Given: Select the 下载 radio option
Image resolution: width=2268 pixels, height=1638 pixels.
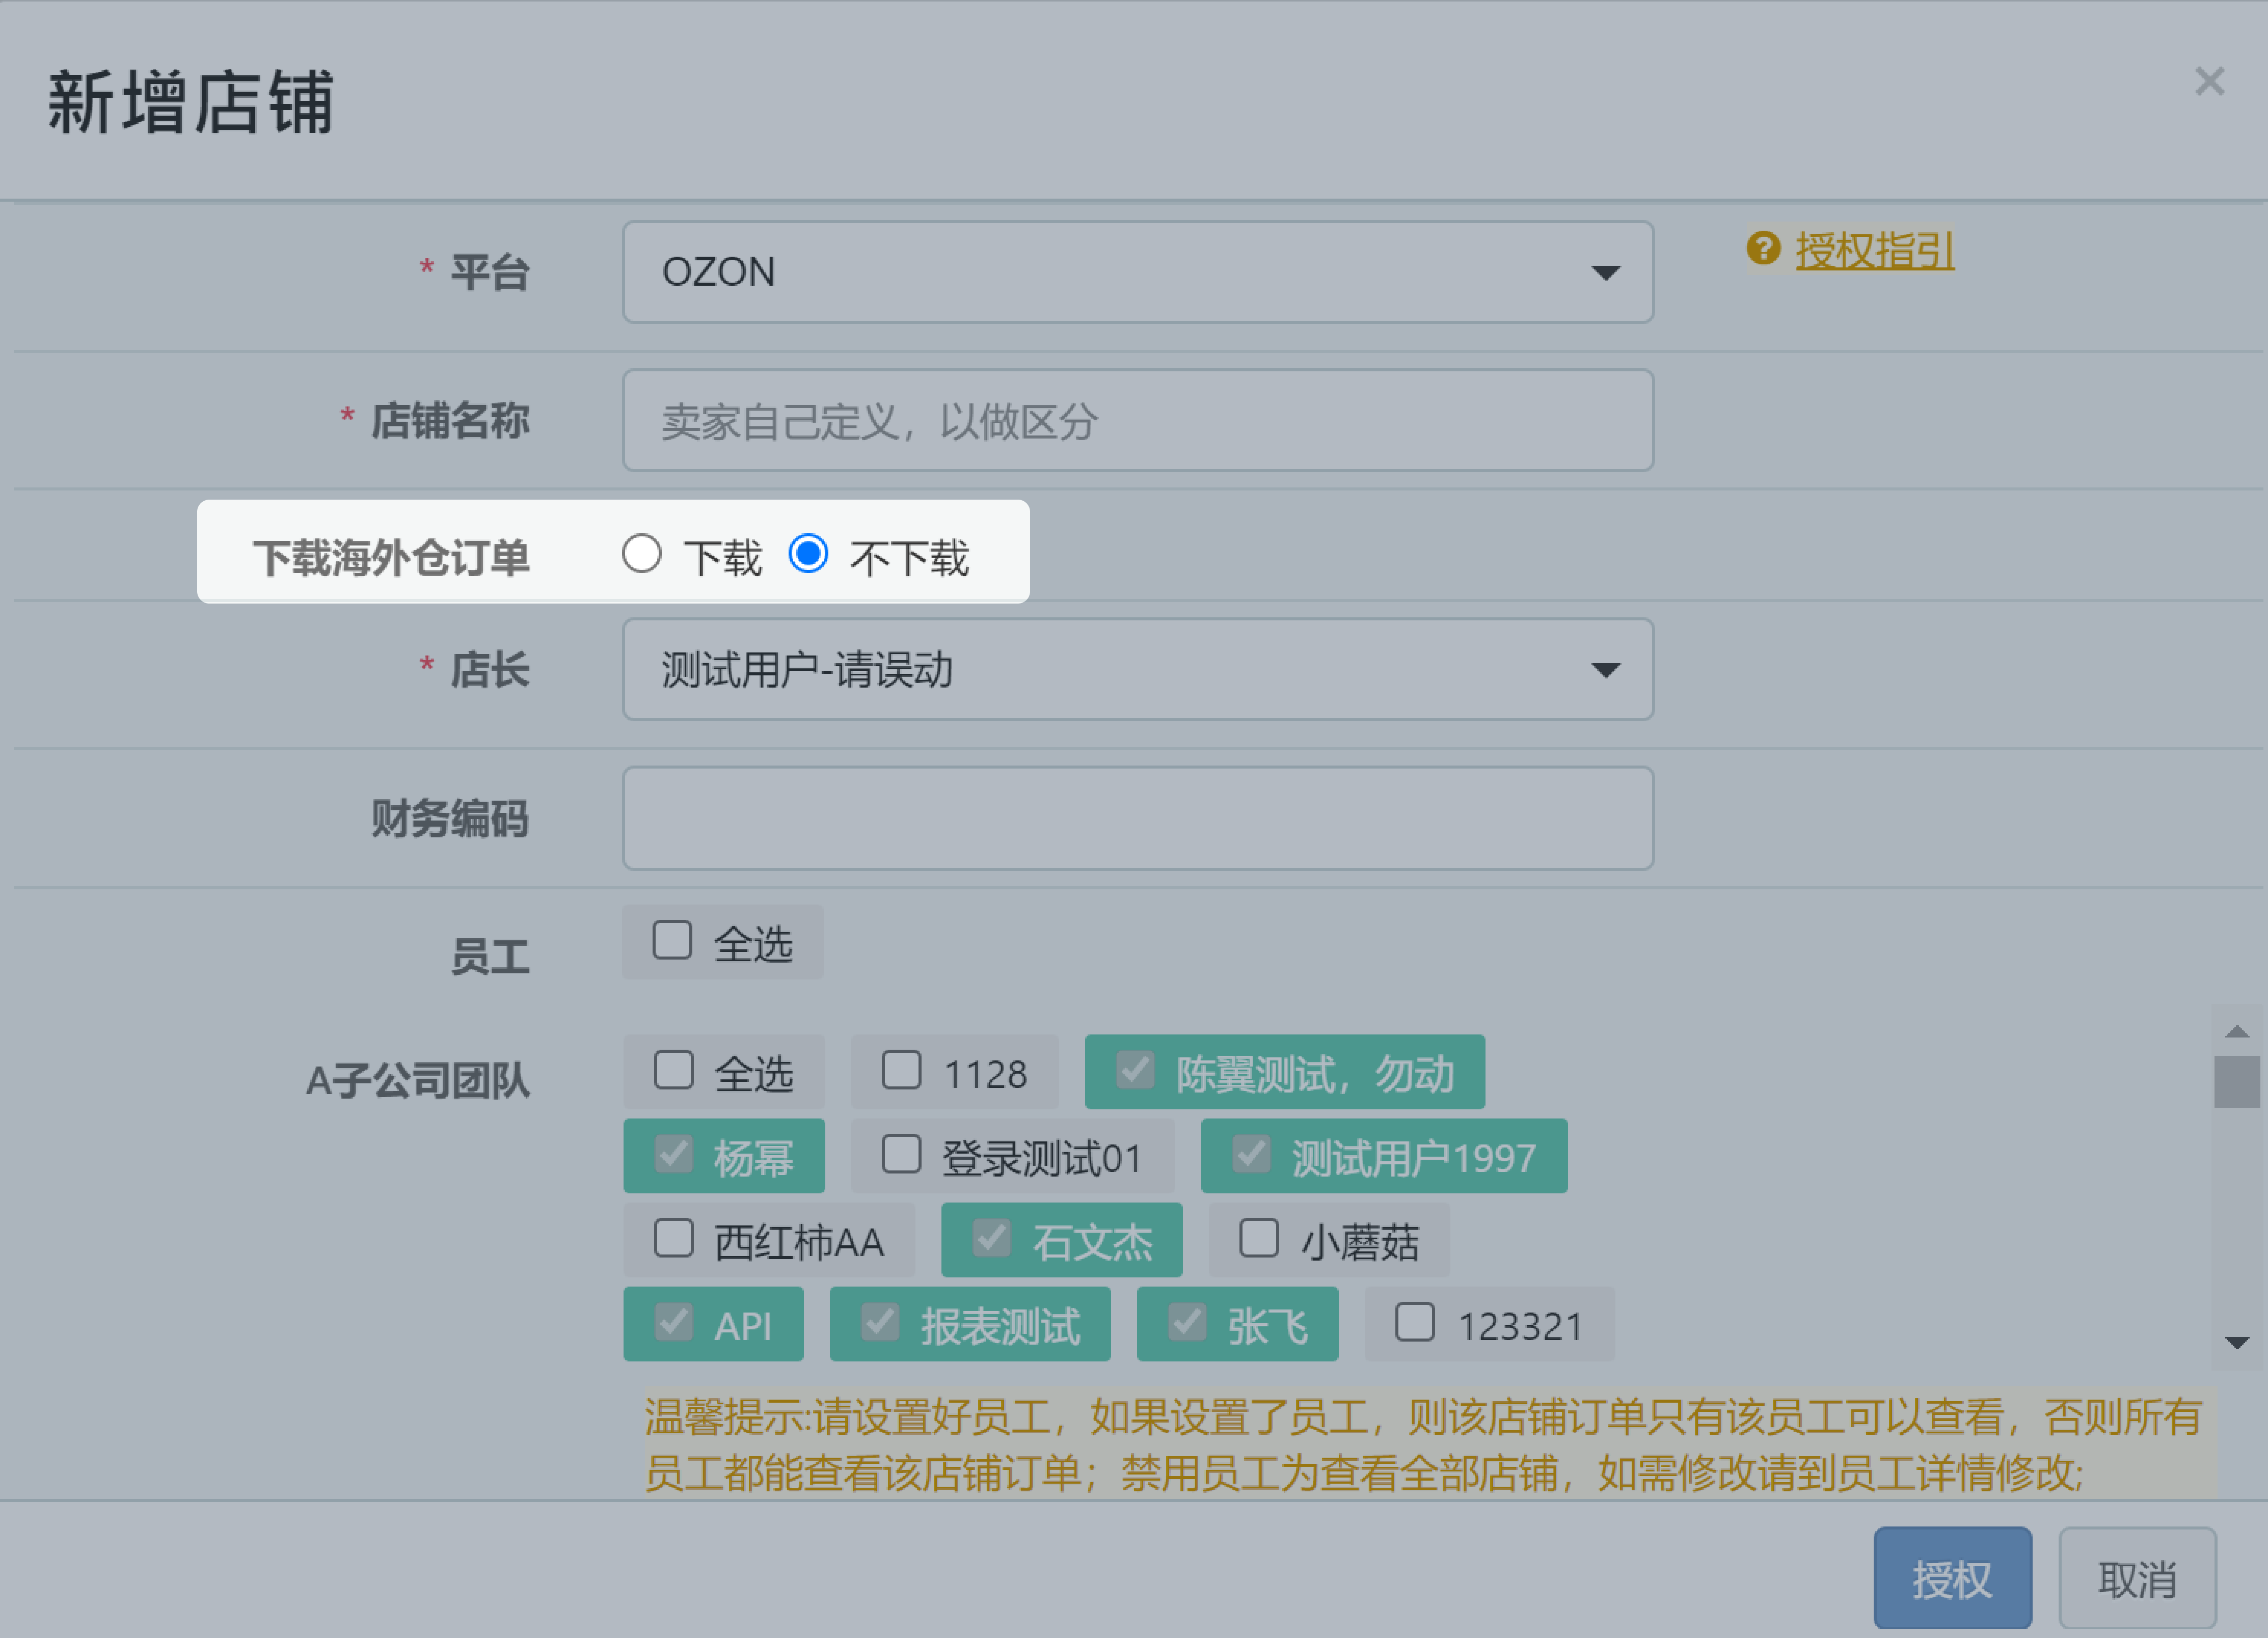Looking at the screenshot, I should [x=641, y=553].
